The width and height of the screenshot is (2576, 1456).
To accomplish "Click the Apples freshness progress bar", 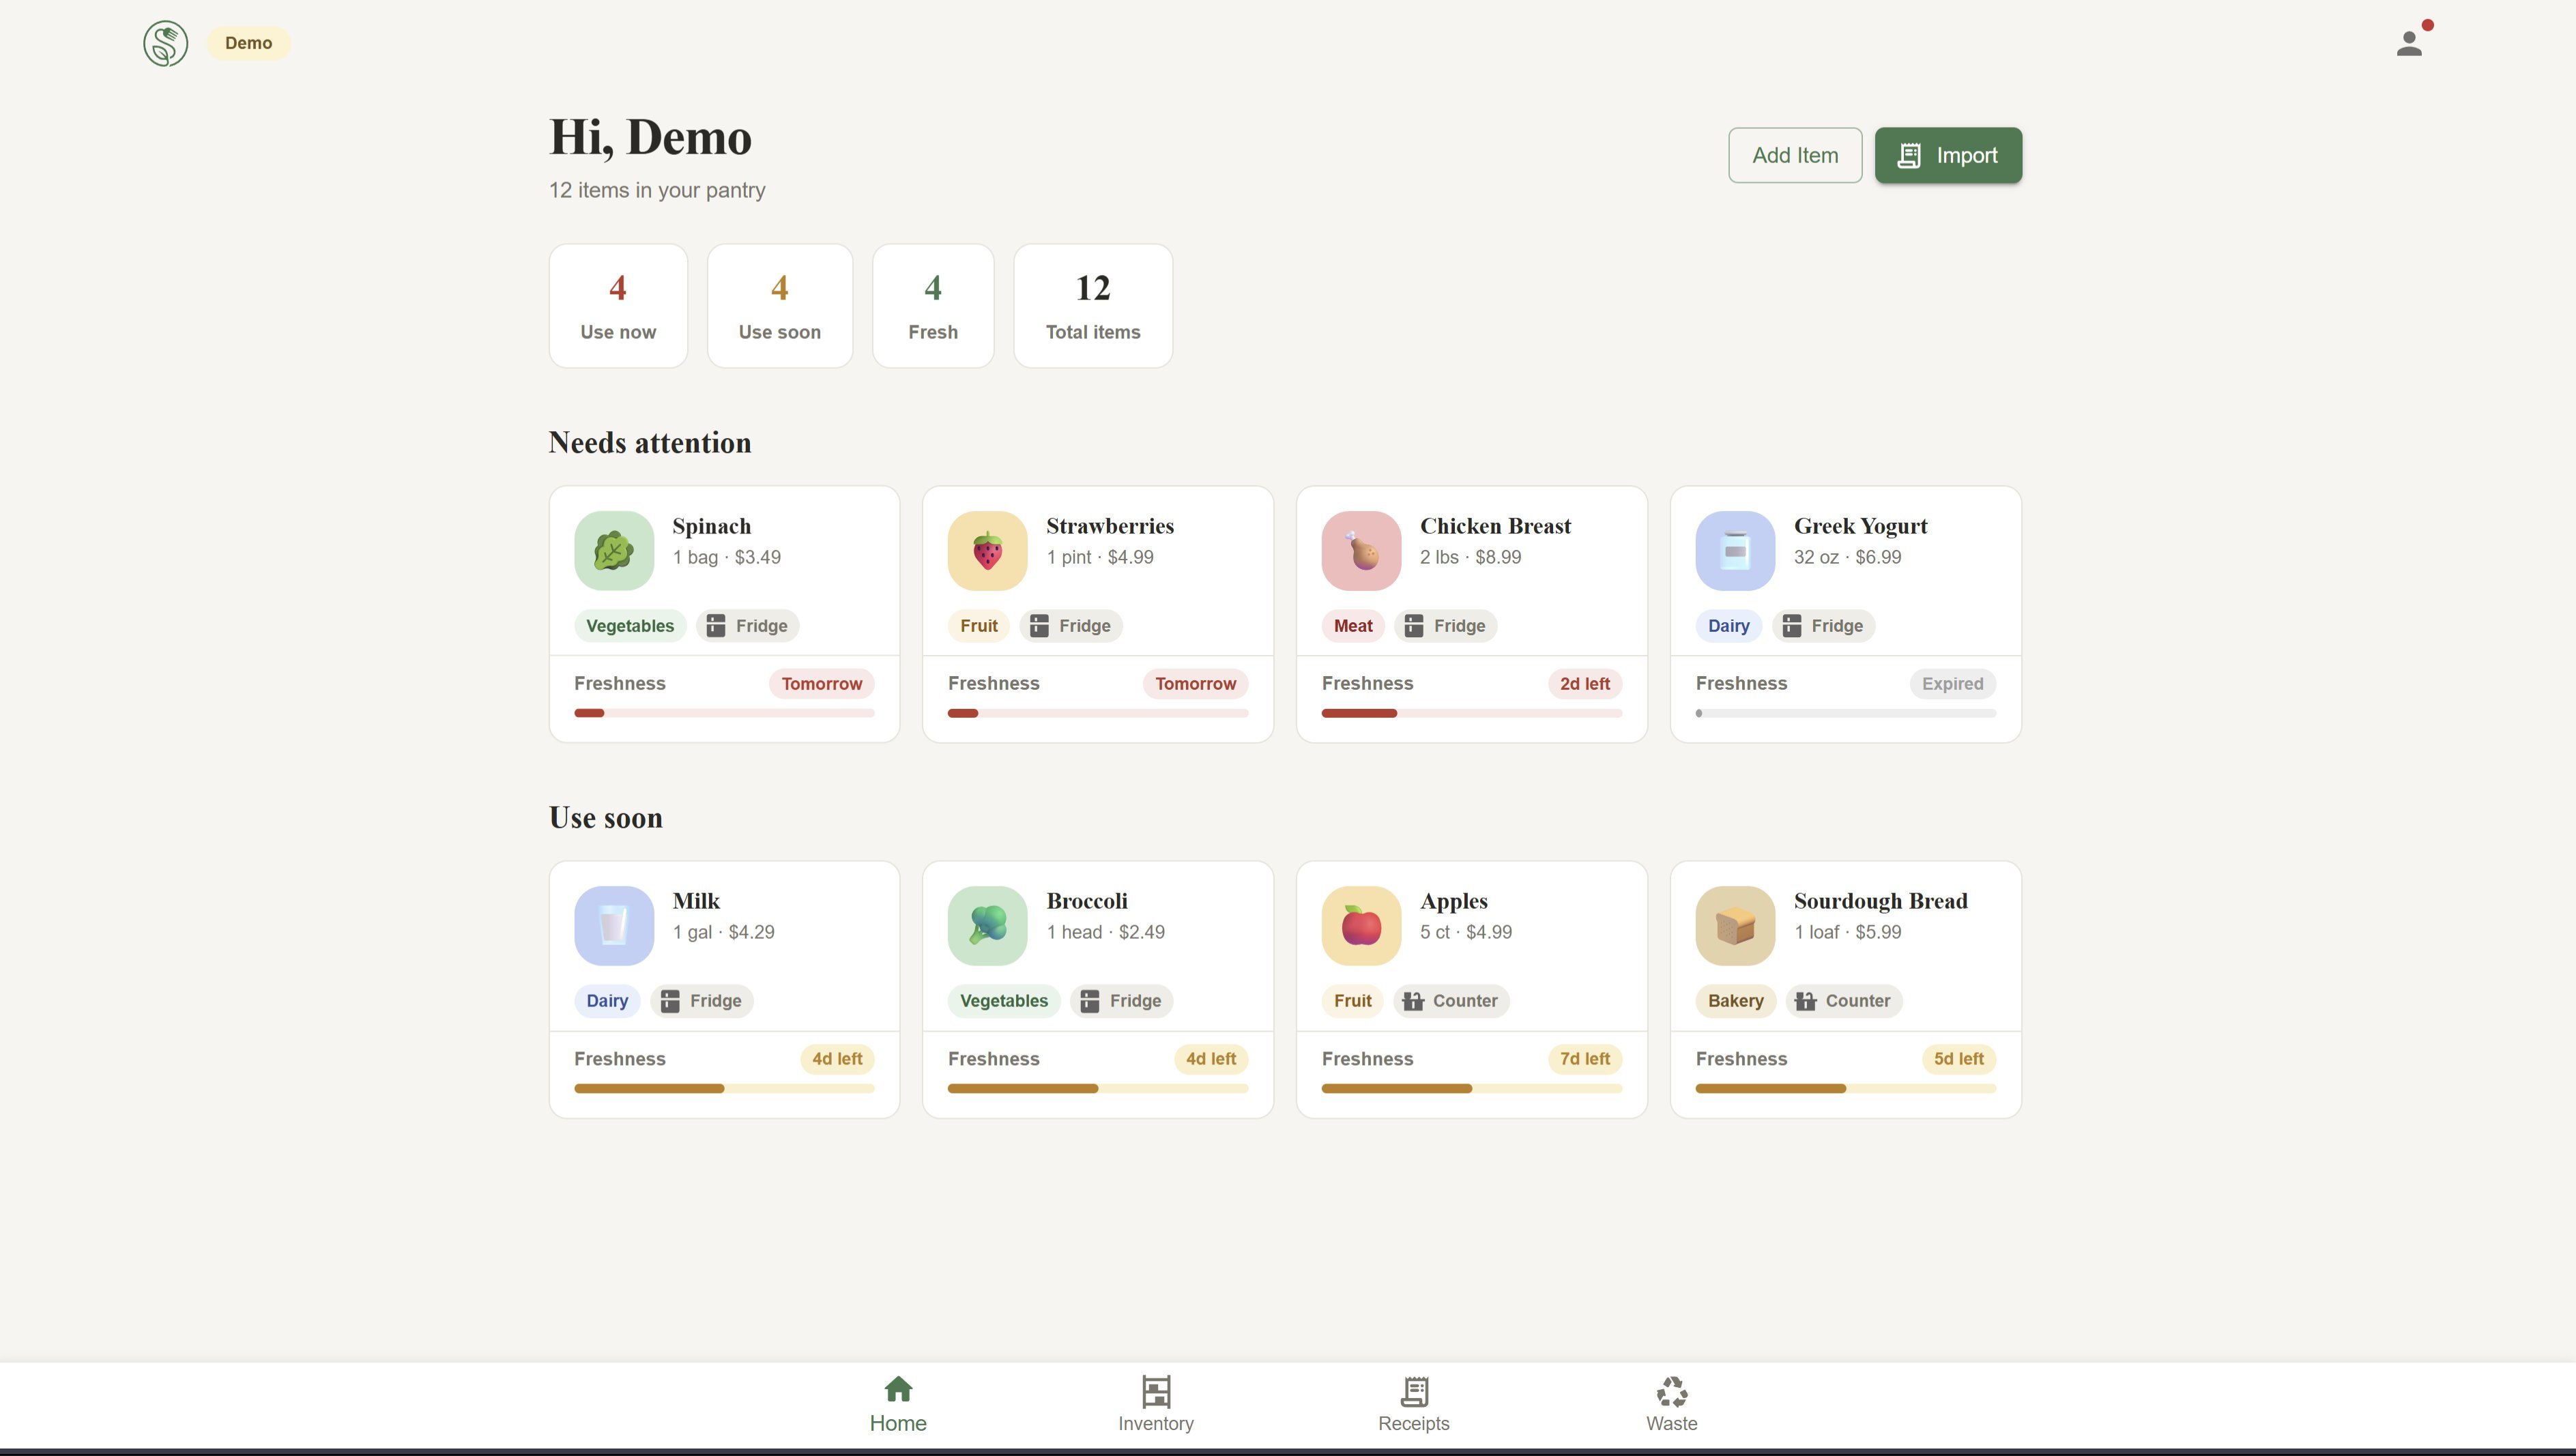I will coord(1472,1088).
